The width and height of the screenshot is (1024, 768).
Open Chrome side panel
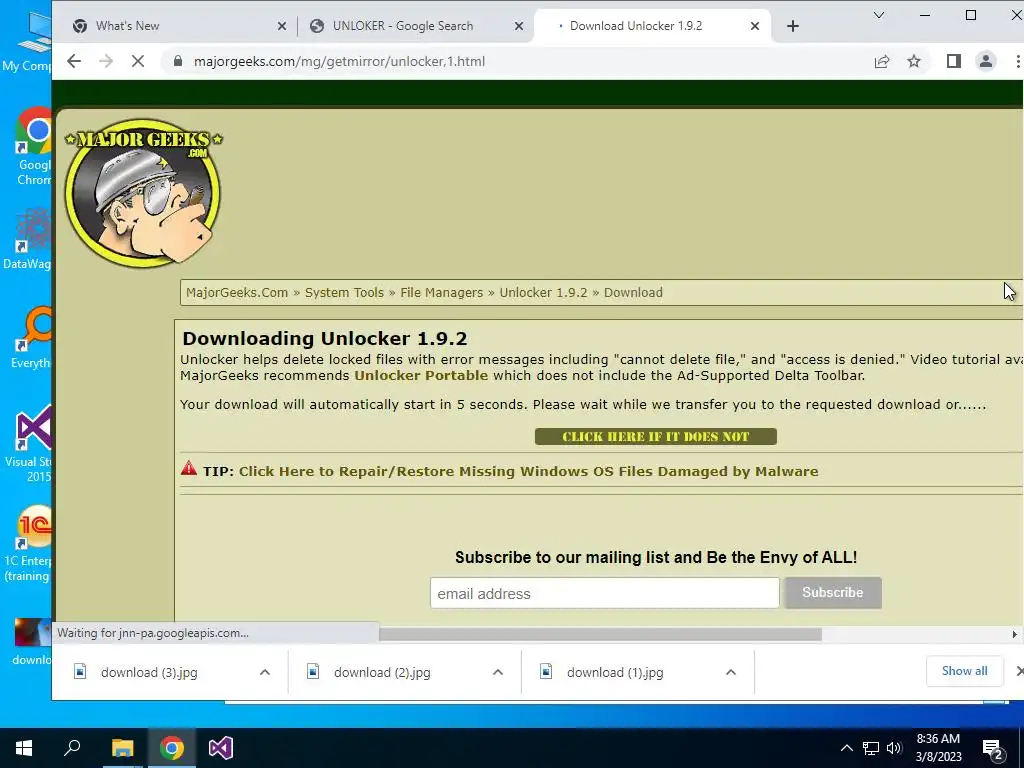tap(953, 61)
